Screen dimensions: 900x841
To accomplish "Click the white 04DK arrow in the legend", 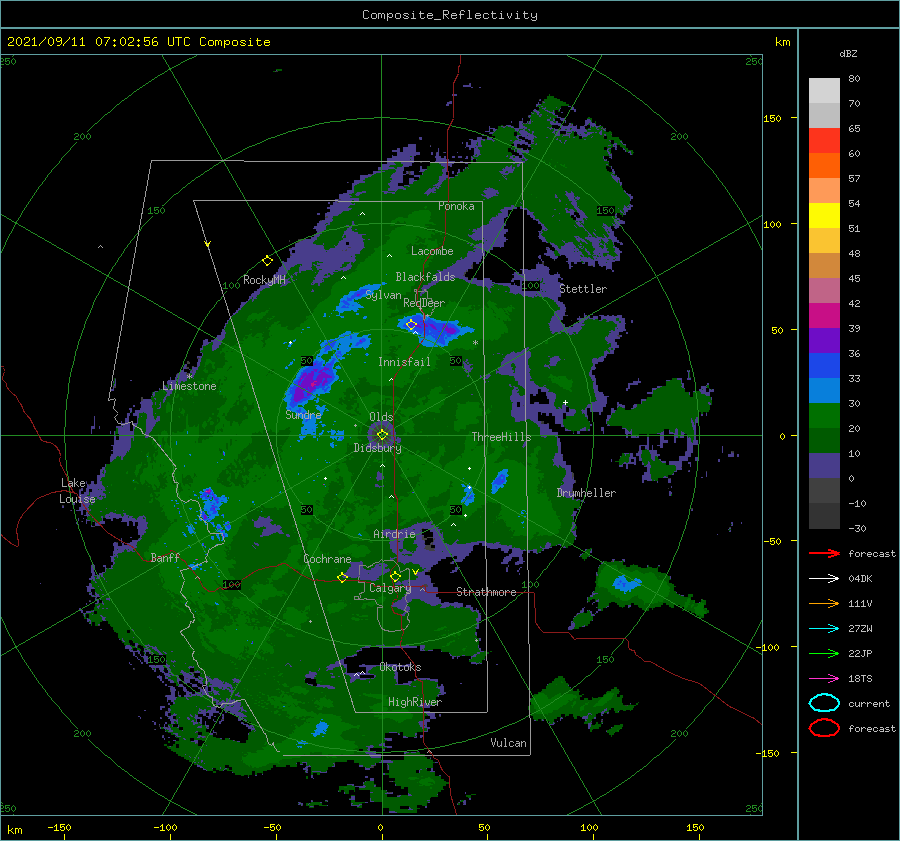I will [x=824, y=578].
